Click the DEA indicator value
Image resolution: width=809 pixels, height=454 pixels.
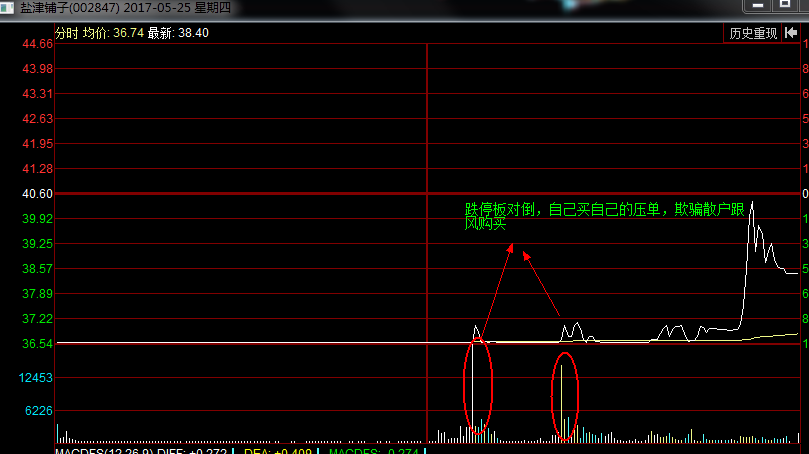[278, 451]
